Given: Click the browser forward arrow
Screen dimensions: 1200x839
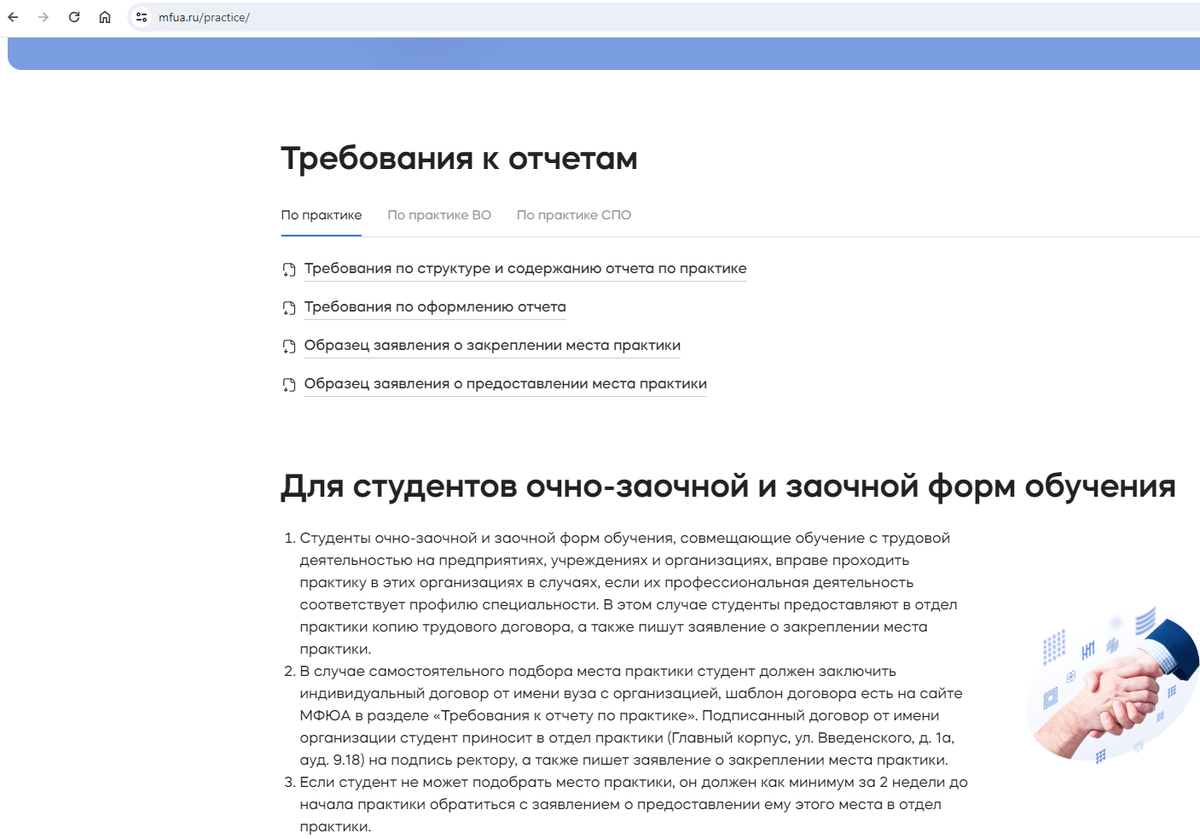Looking at the screenshot, I should pos(43,17).
